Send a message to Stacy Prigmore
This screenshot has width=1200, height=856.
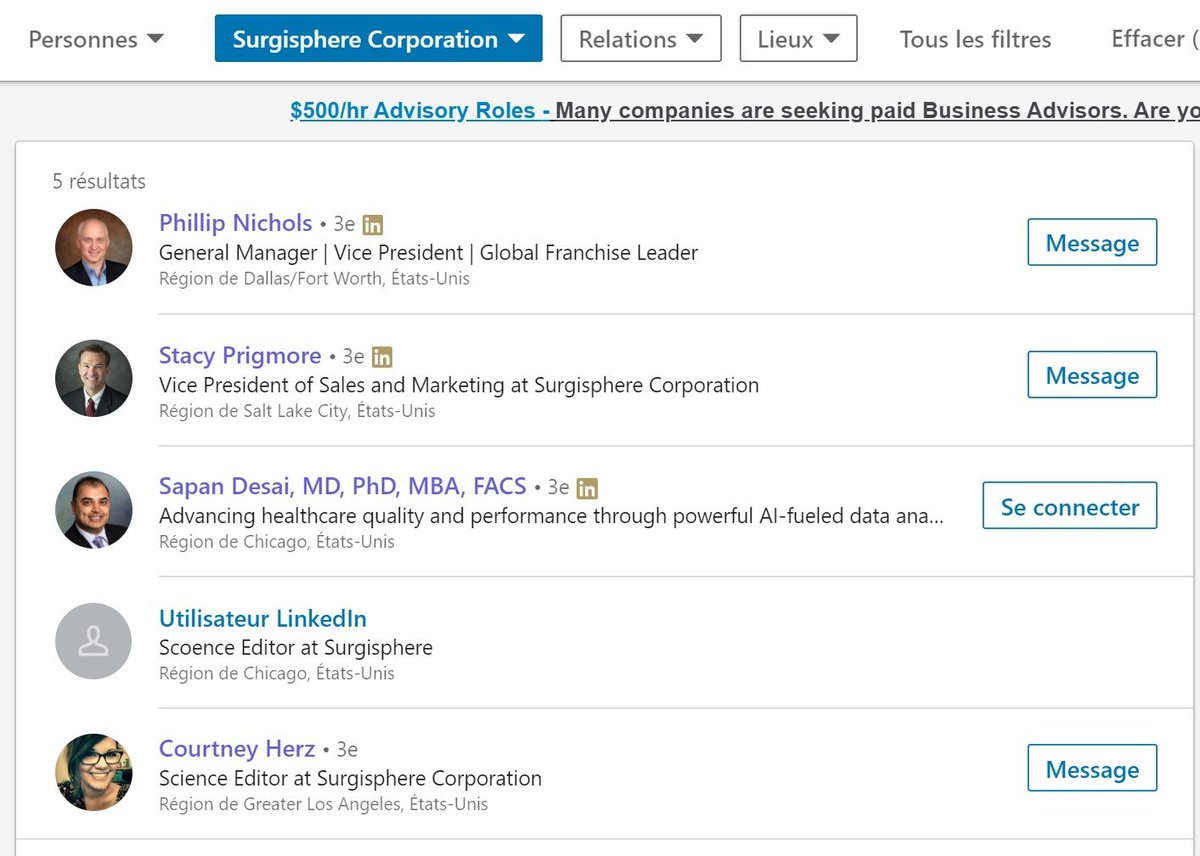point(1092,375)
